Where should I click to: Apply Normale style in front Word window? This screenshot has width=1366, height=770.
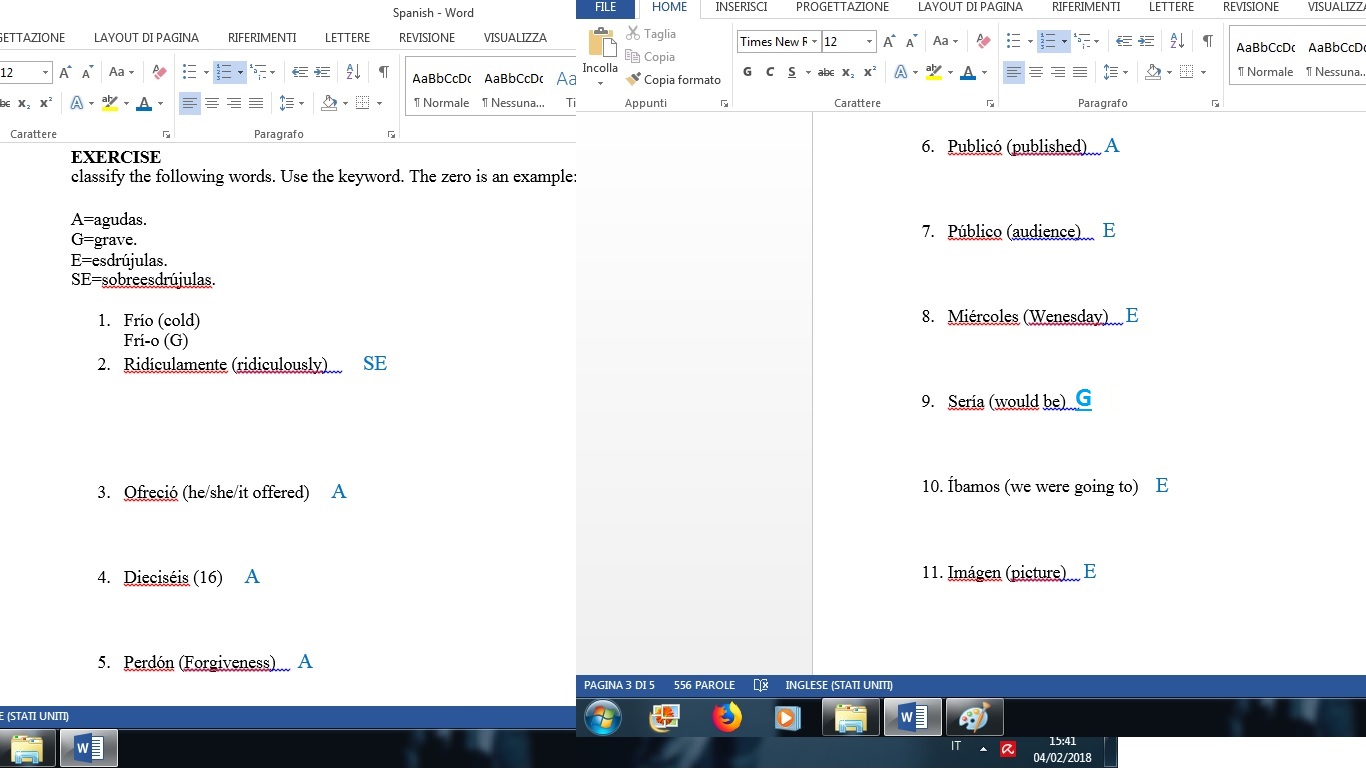pos(1265,60)
